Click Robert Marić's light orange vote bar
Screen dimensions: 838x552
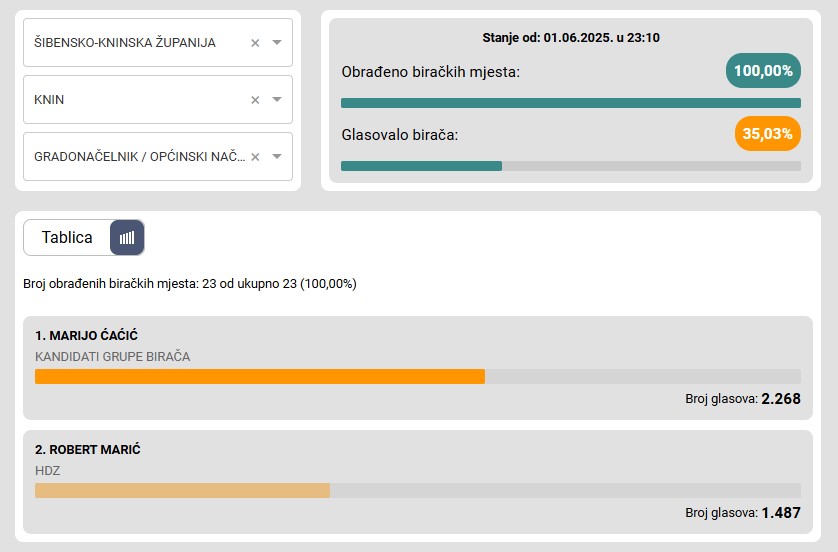(182, 491)
